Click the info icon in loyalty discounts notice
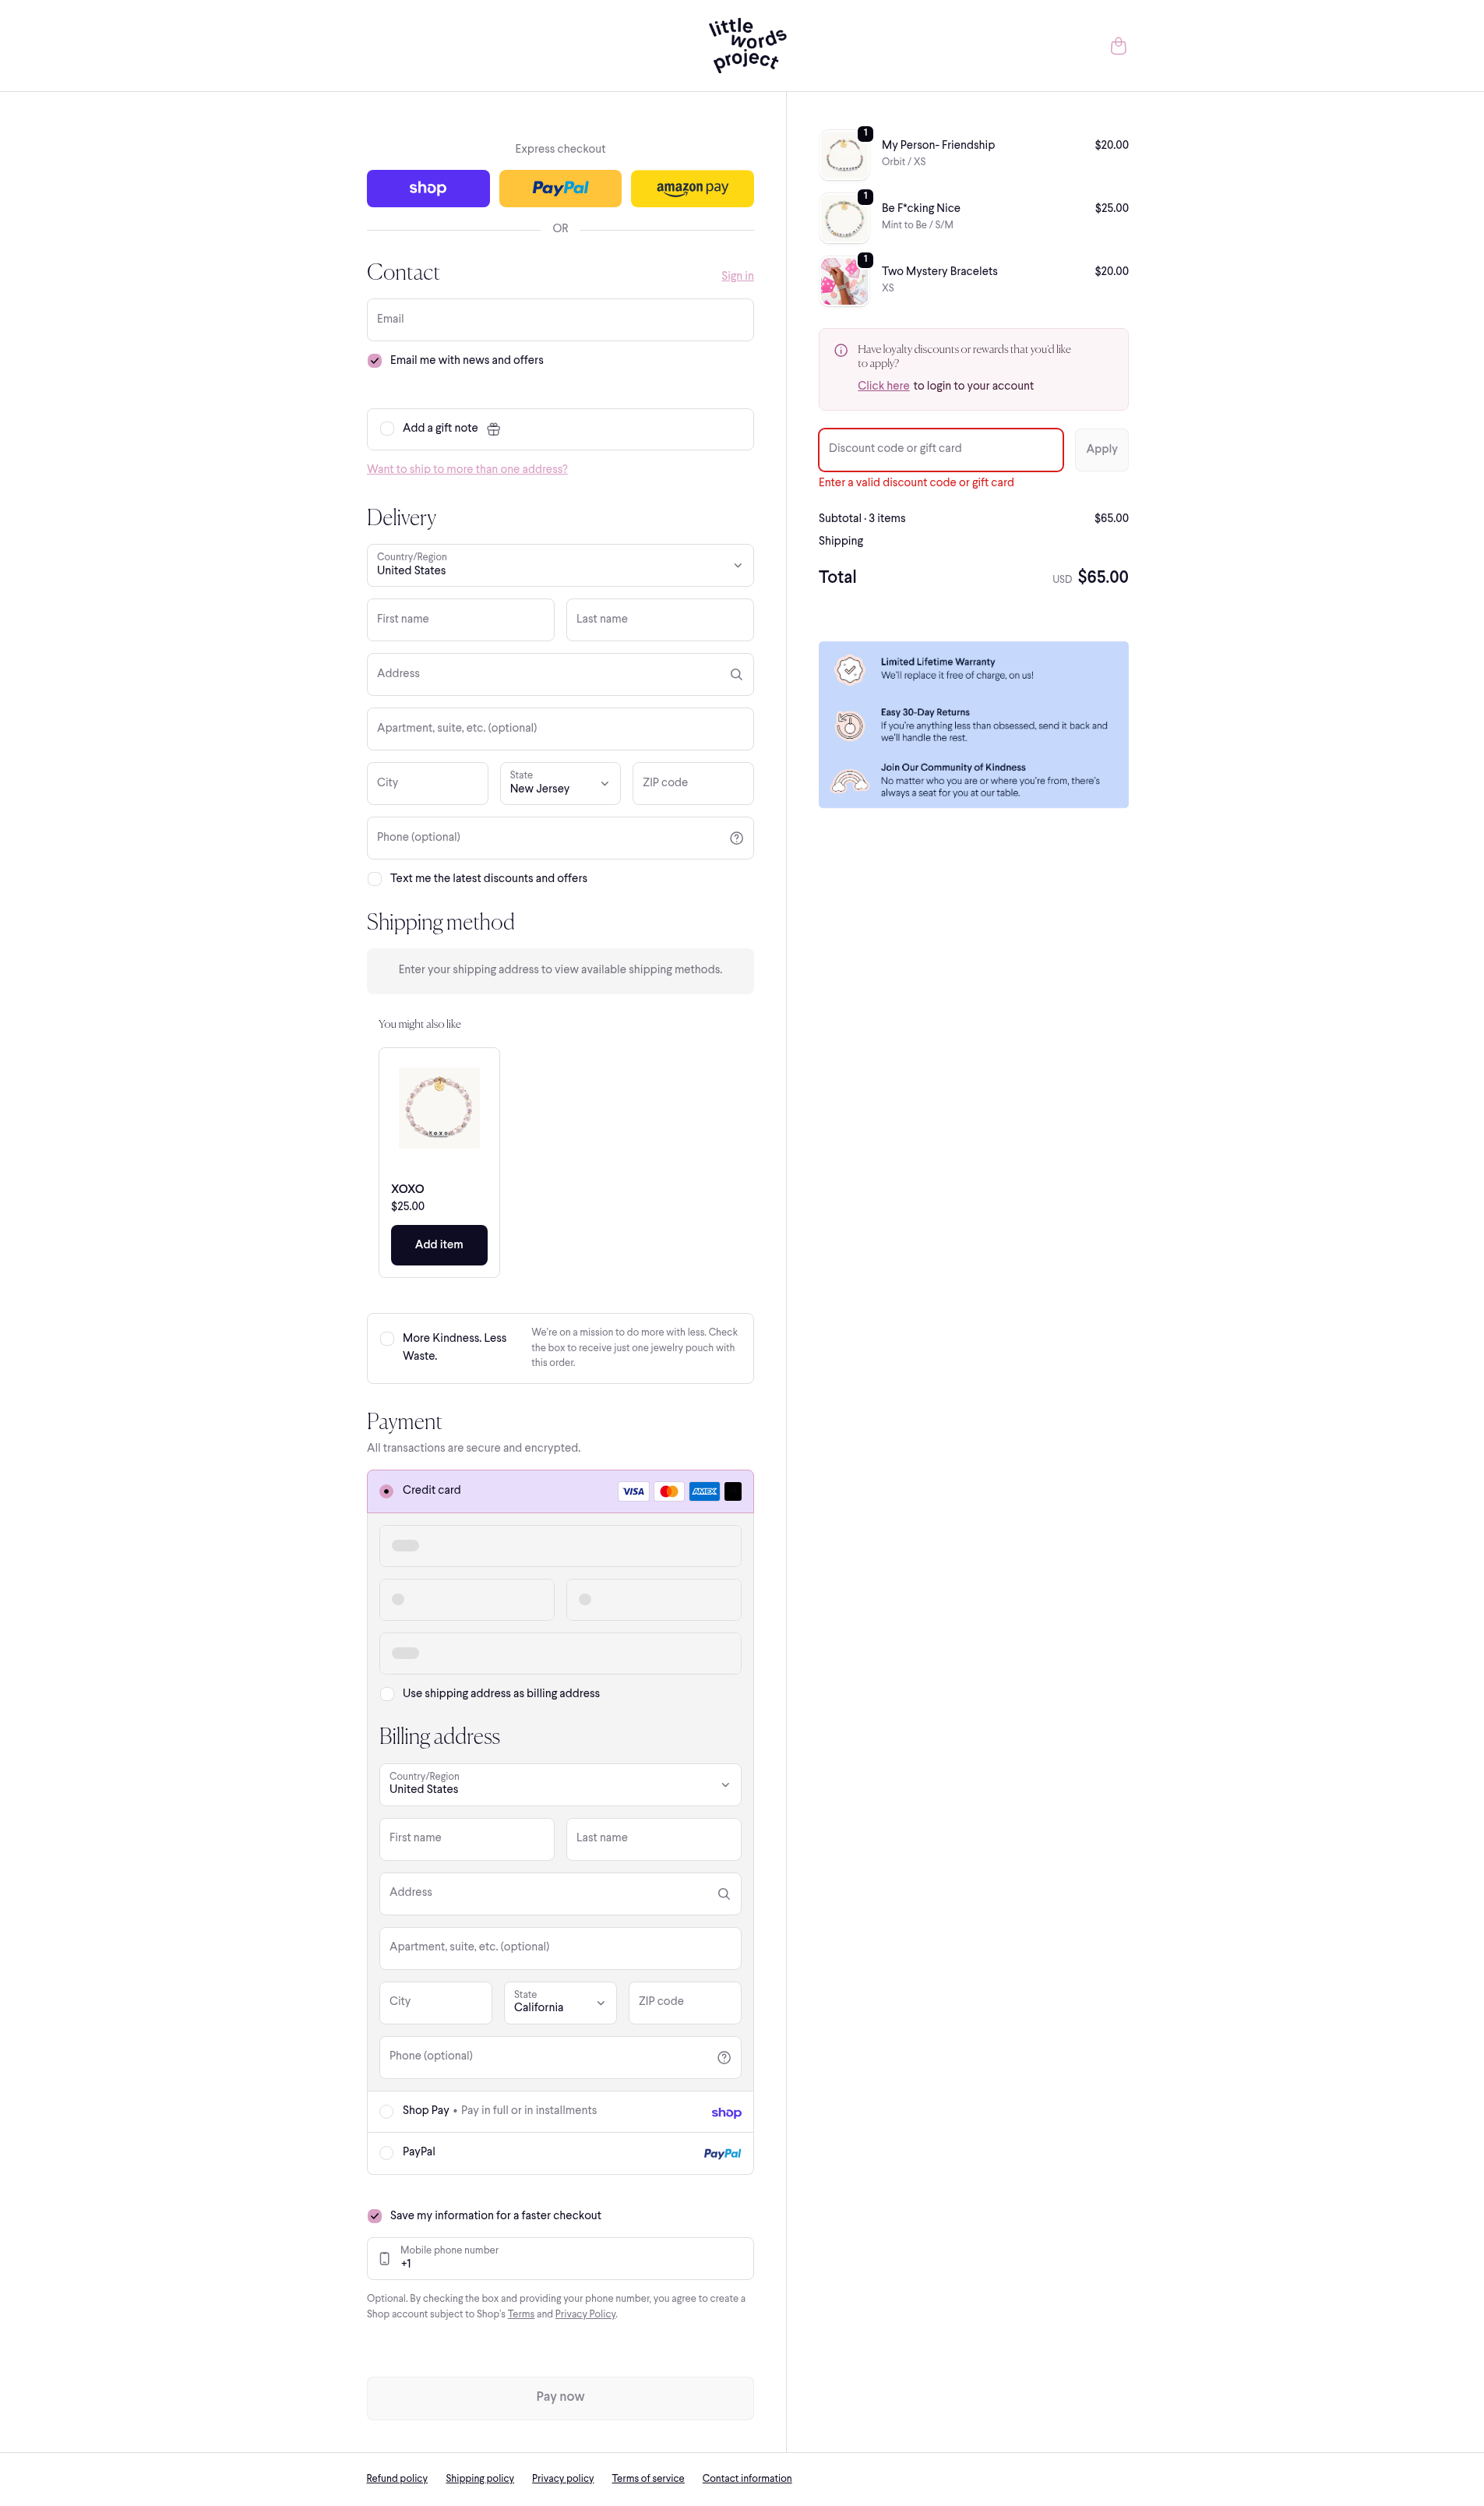The image size is (1484, 2506). (841, 351)
